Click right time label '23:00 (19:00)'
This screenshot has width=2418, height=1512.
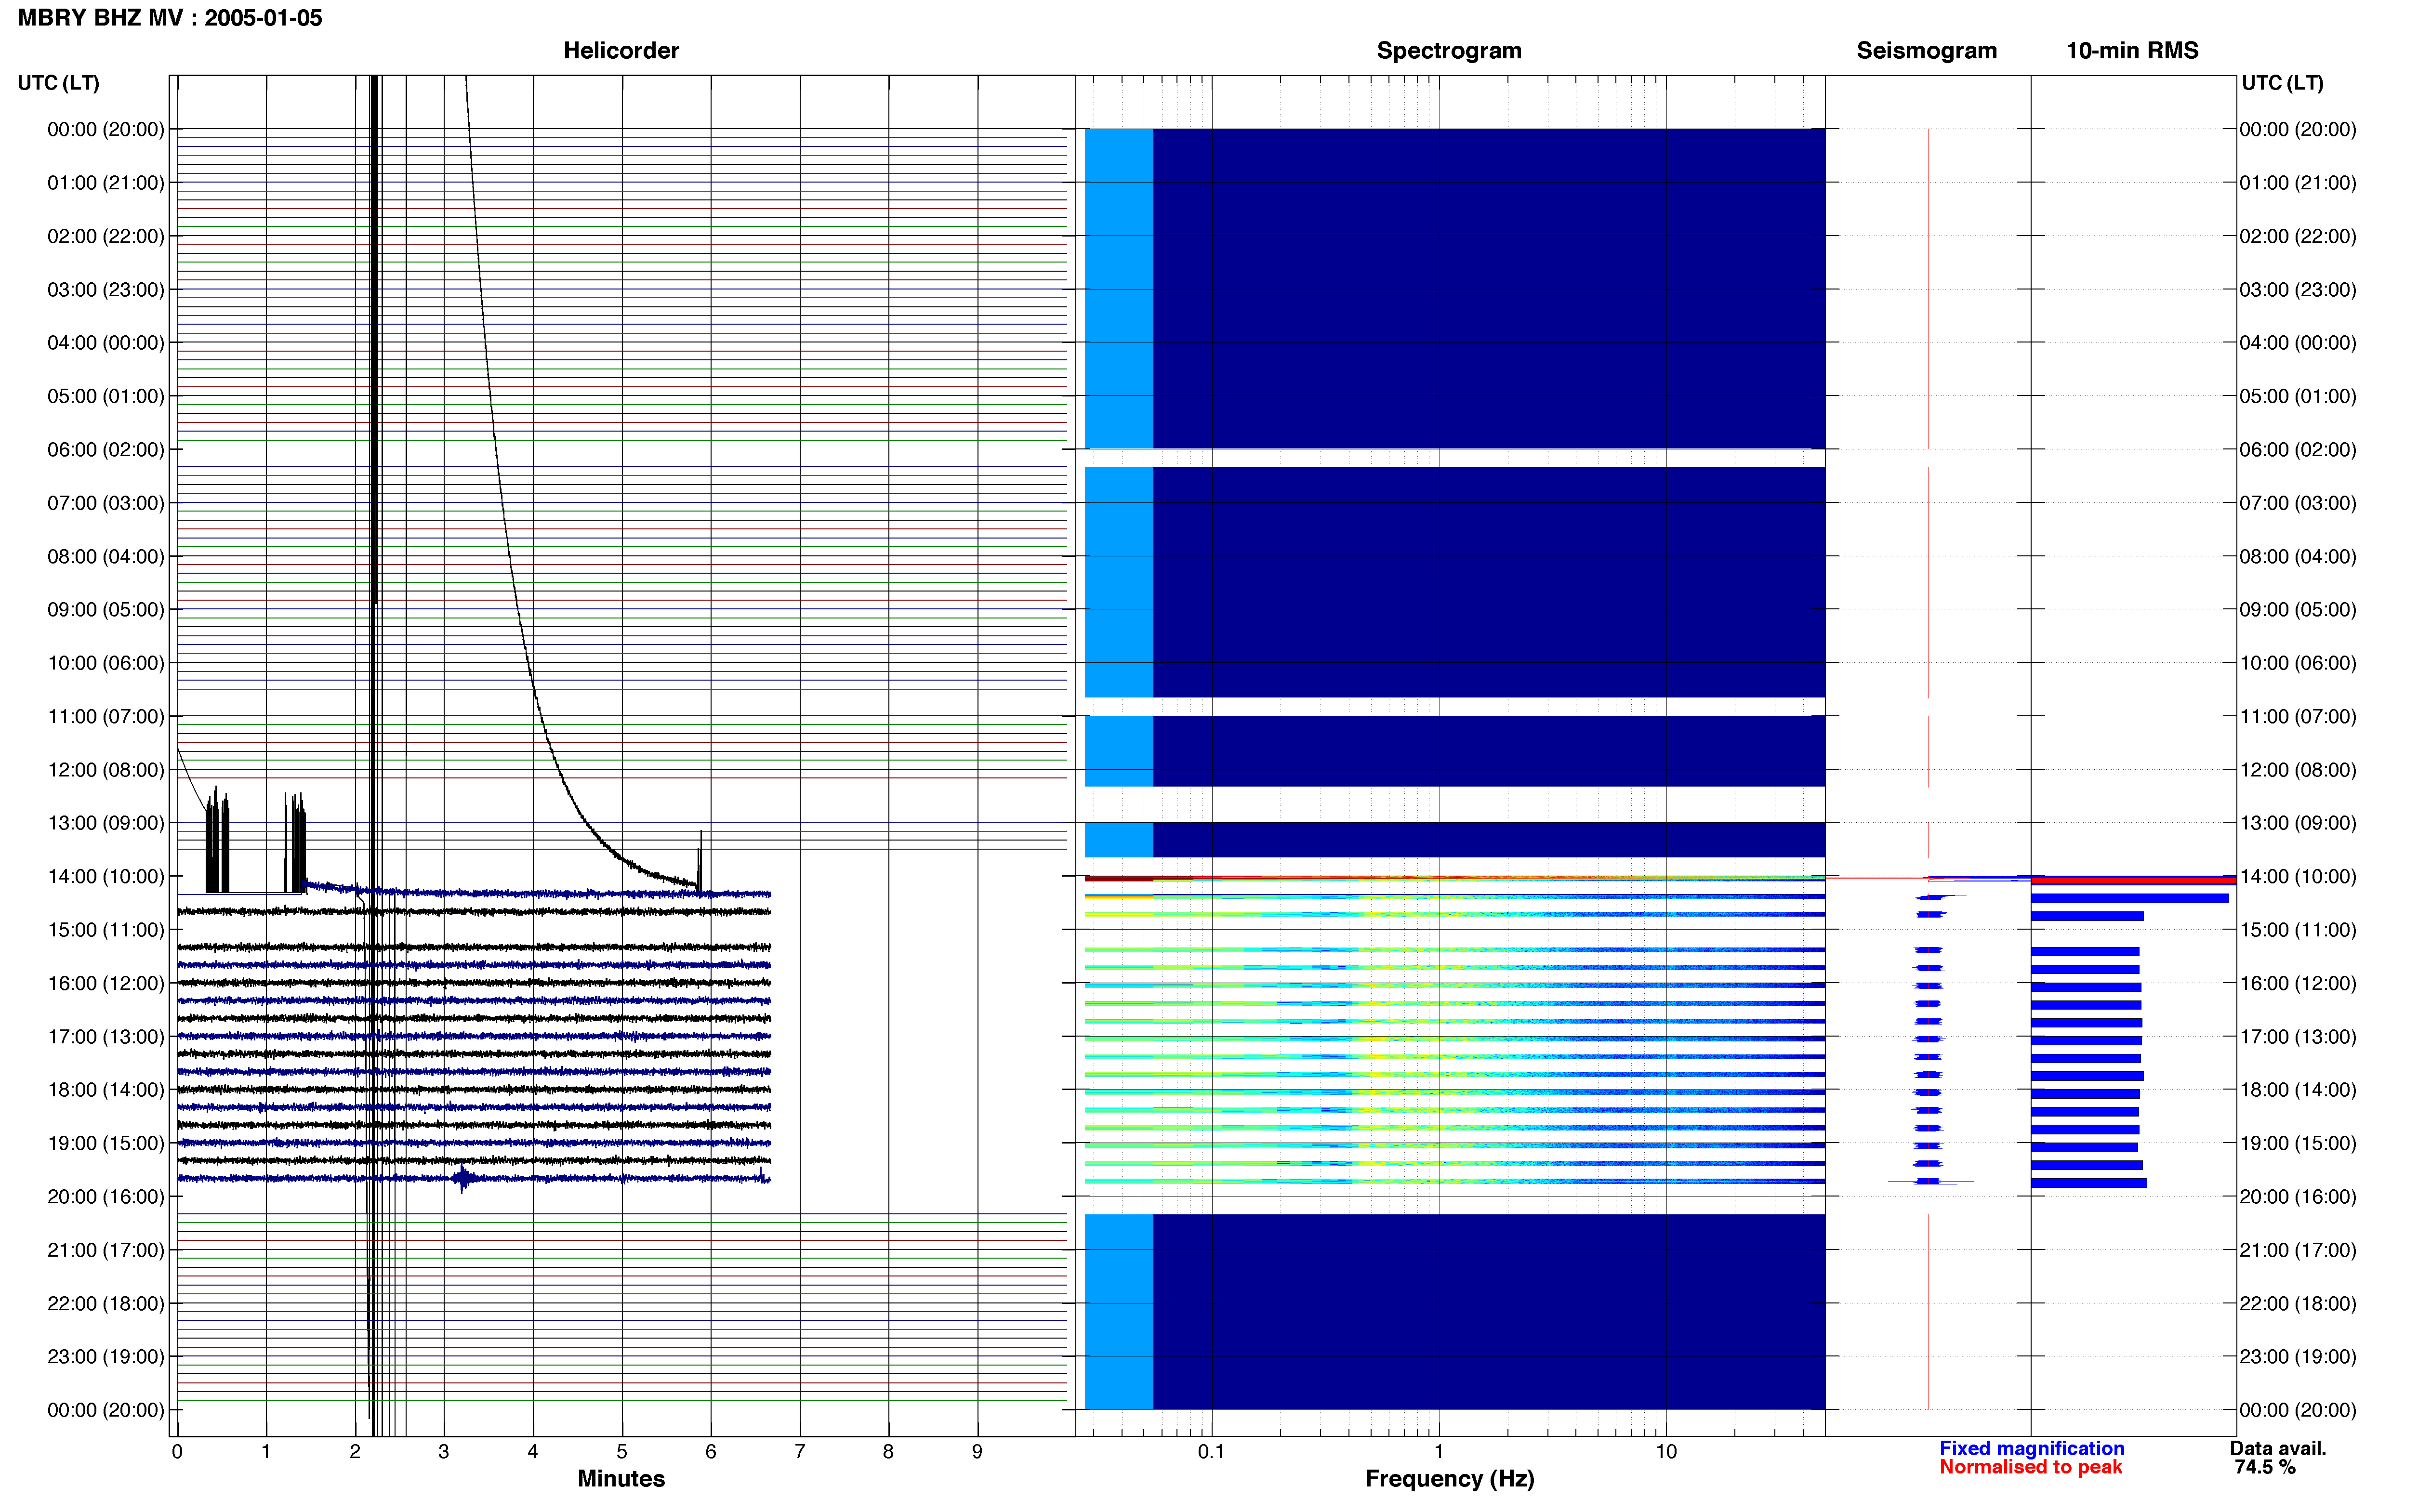pyautogui.click(x=2298, y=1357)
